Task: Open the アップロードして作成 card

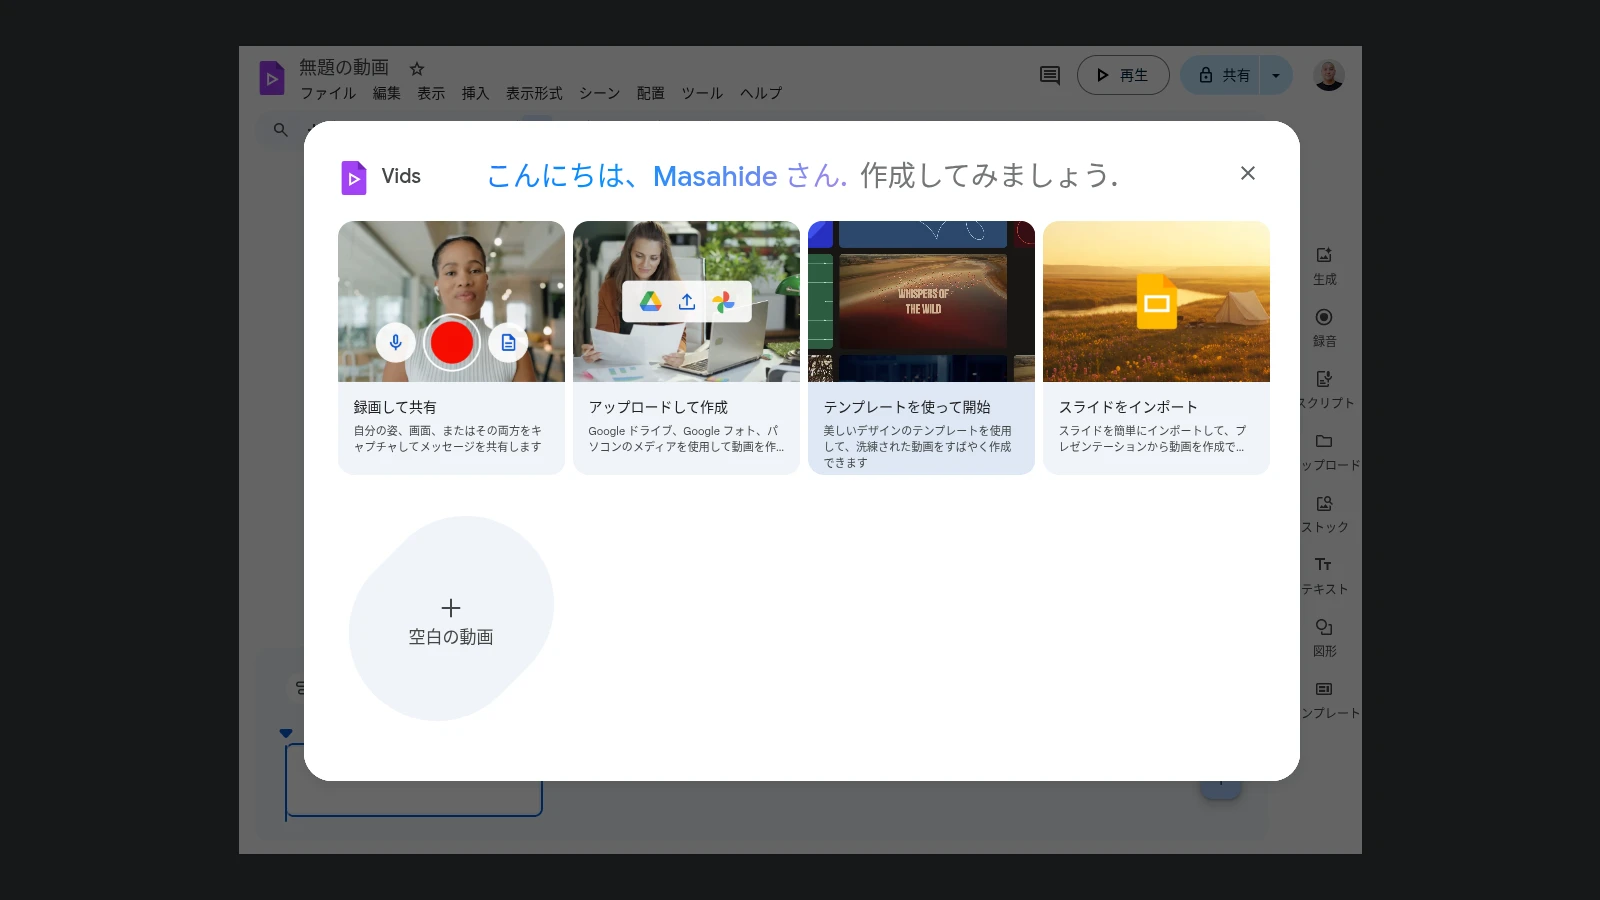Action: 686,347
